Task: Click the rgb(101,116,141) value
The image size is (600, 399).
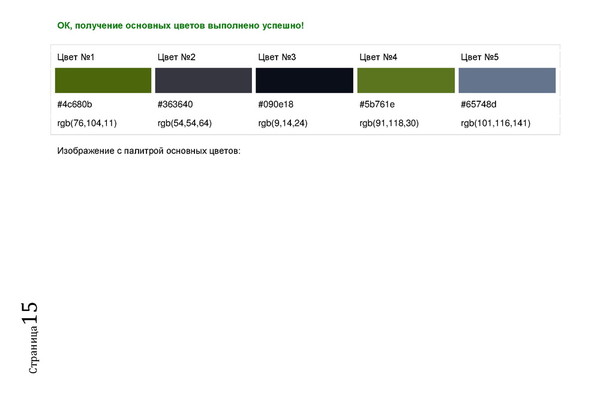Action: coord(496,123)
